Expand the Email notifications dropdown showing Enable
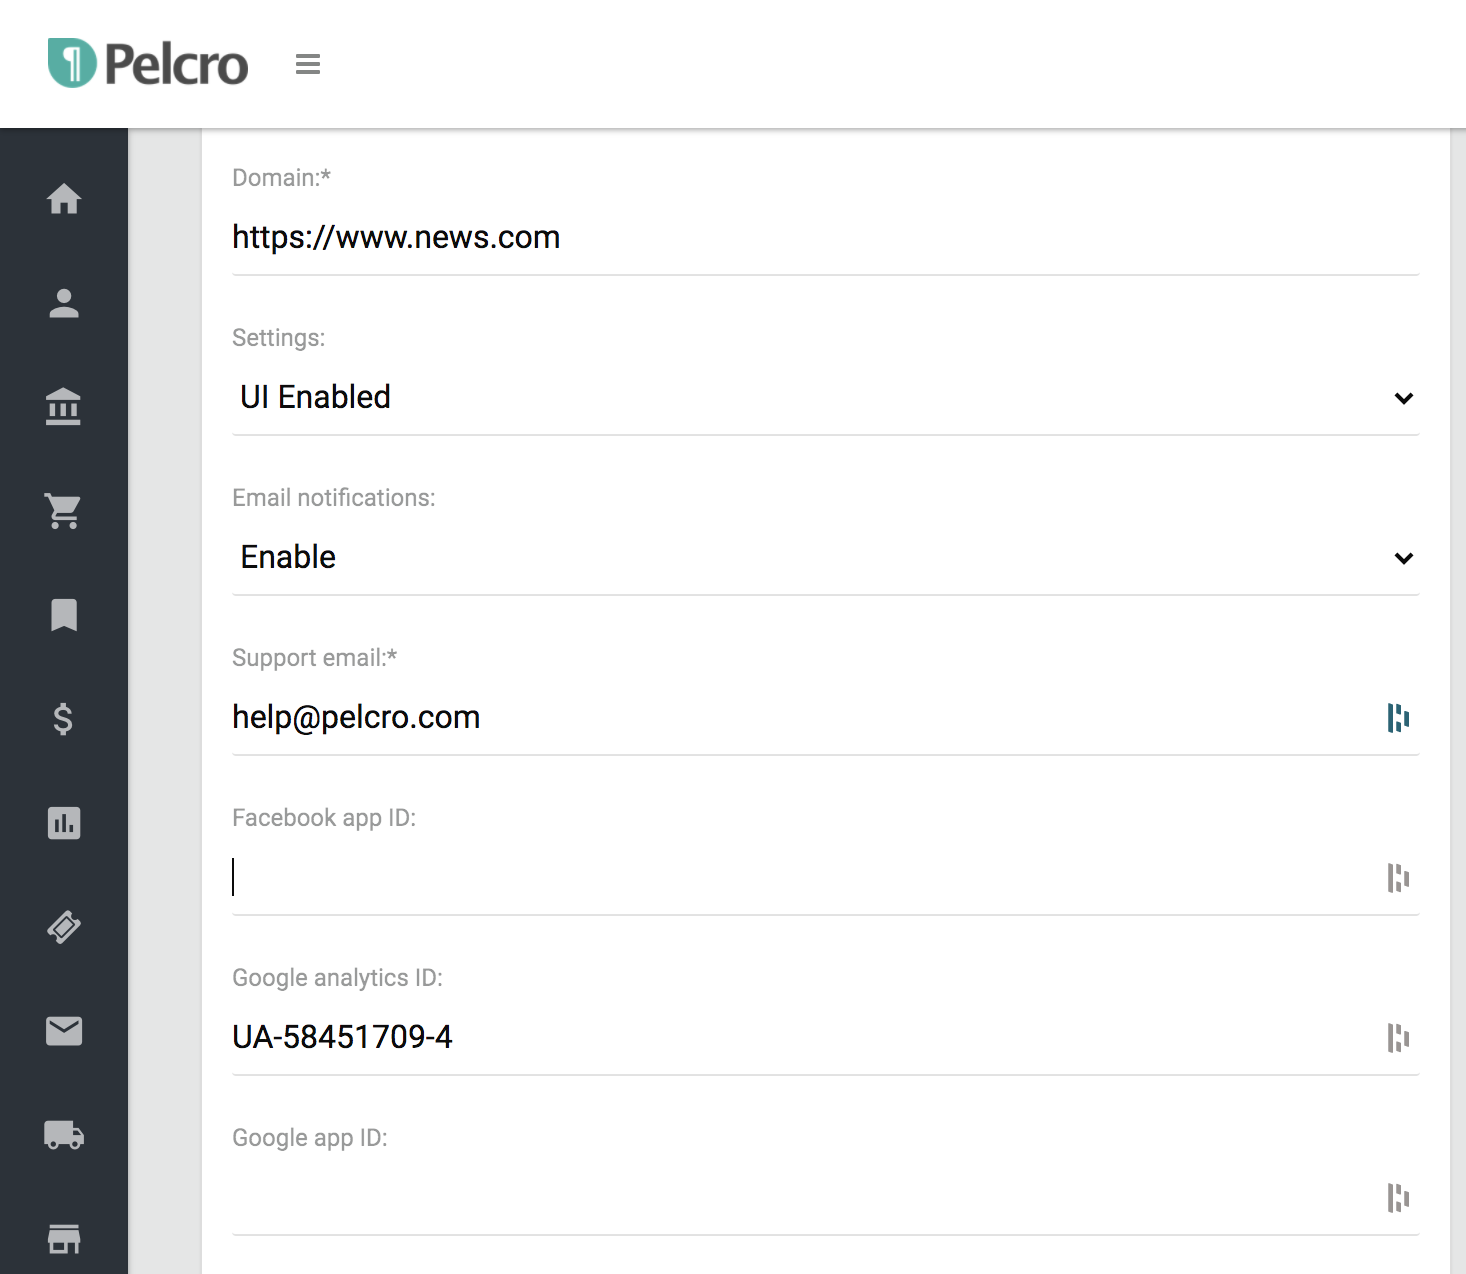This screenshot has width=1466, height=1274. tap(825, 557)
